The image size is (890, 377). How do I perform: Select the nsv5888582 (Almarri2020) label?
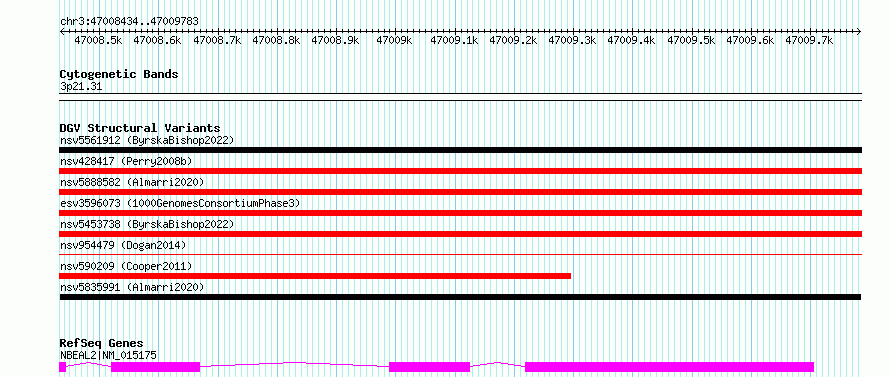[132, 182]
